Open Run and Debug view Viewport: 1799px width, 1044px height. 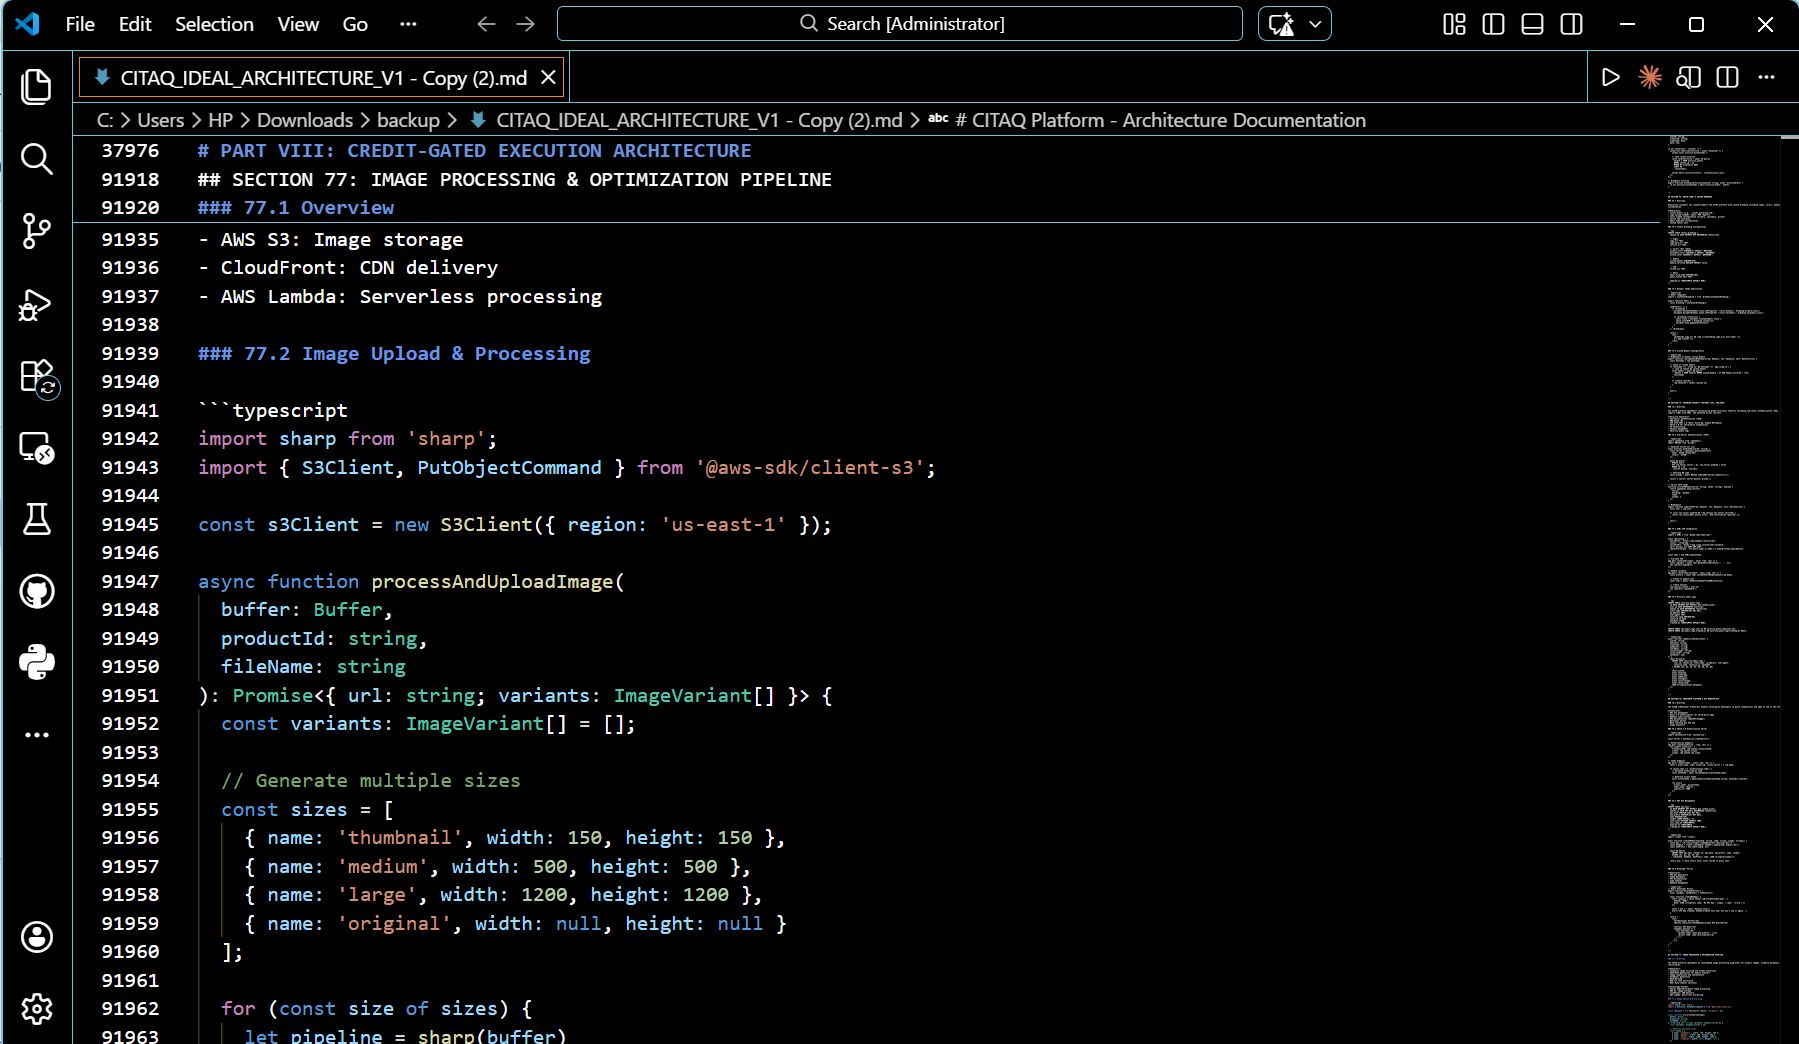tap(37, 304)
